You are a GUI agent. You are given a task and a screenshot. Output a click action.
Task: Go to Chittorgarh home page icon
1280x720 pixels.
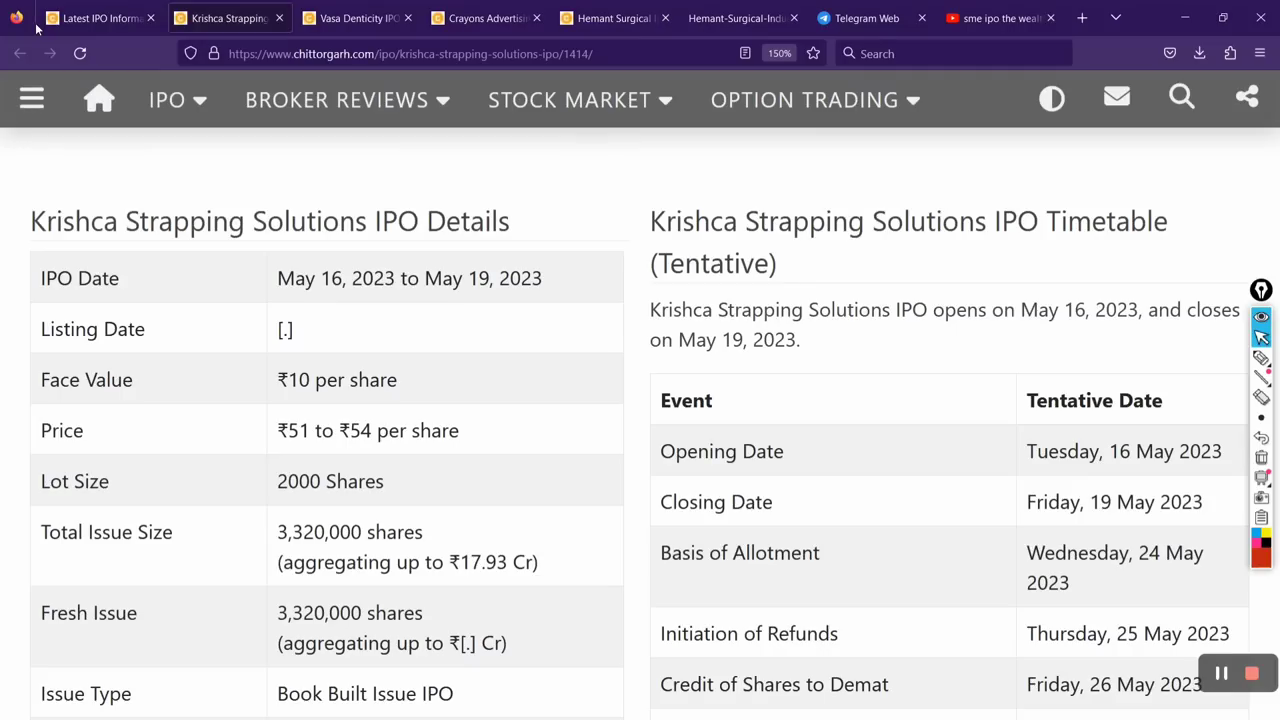[99, 98]
